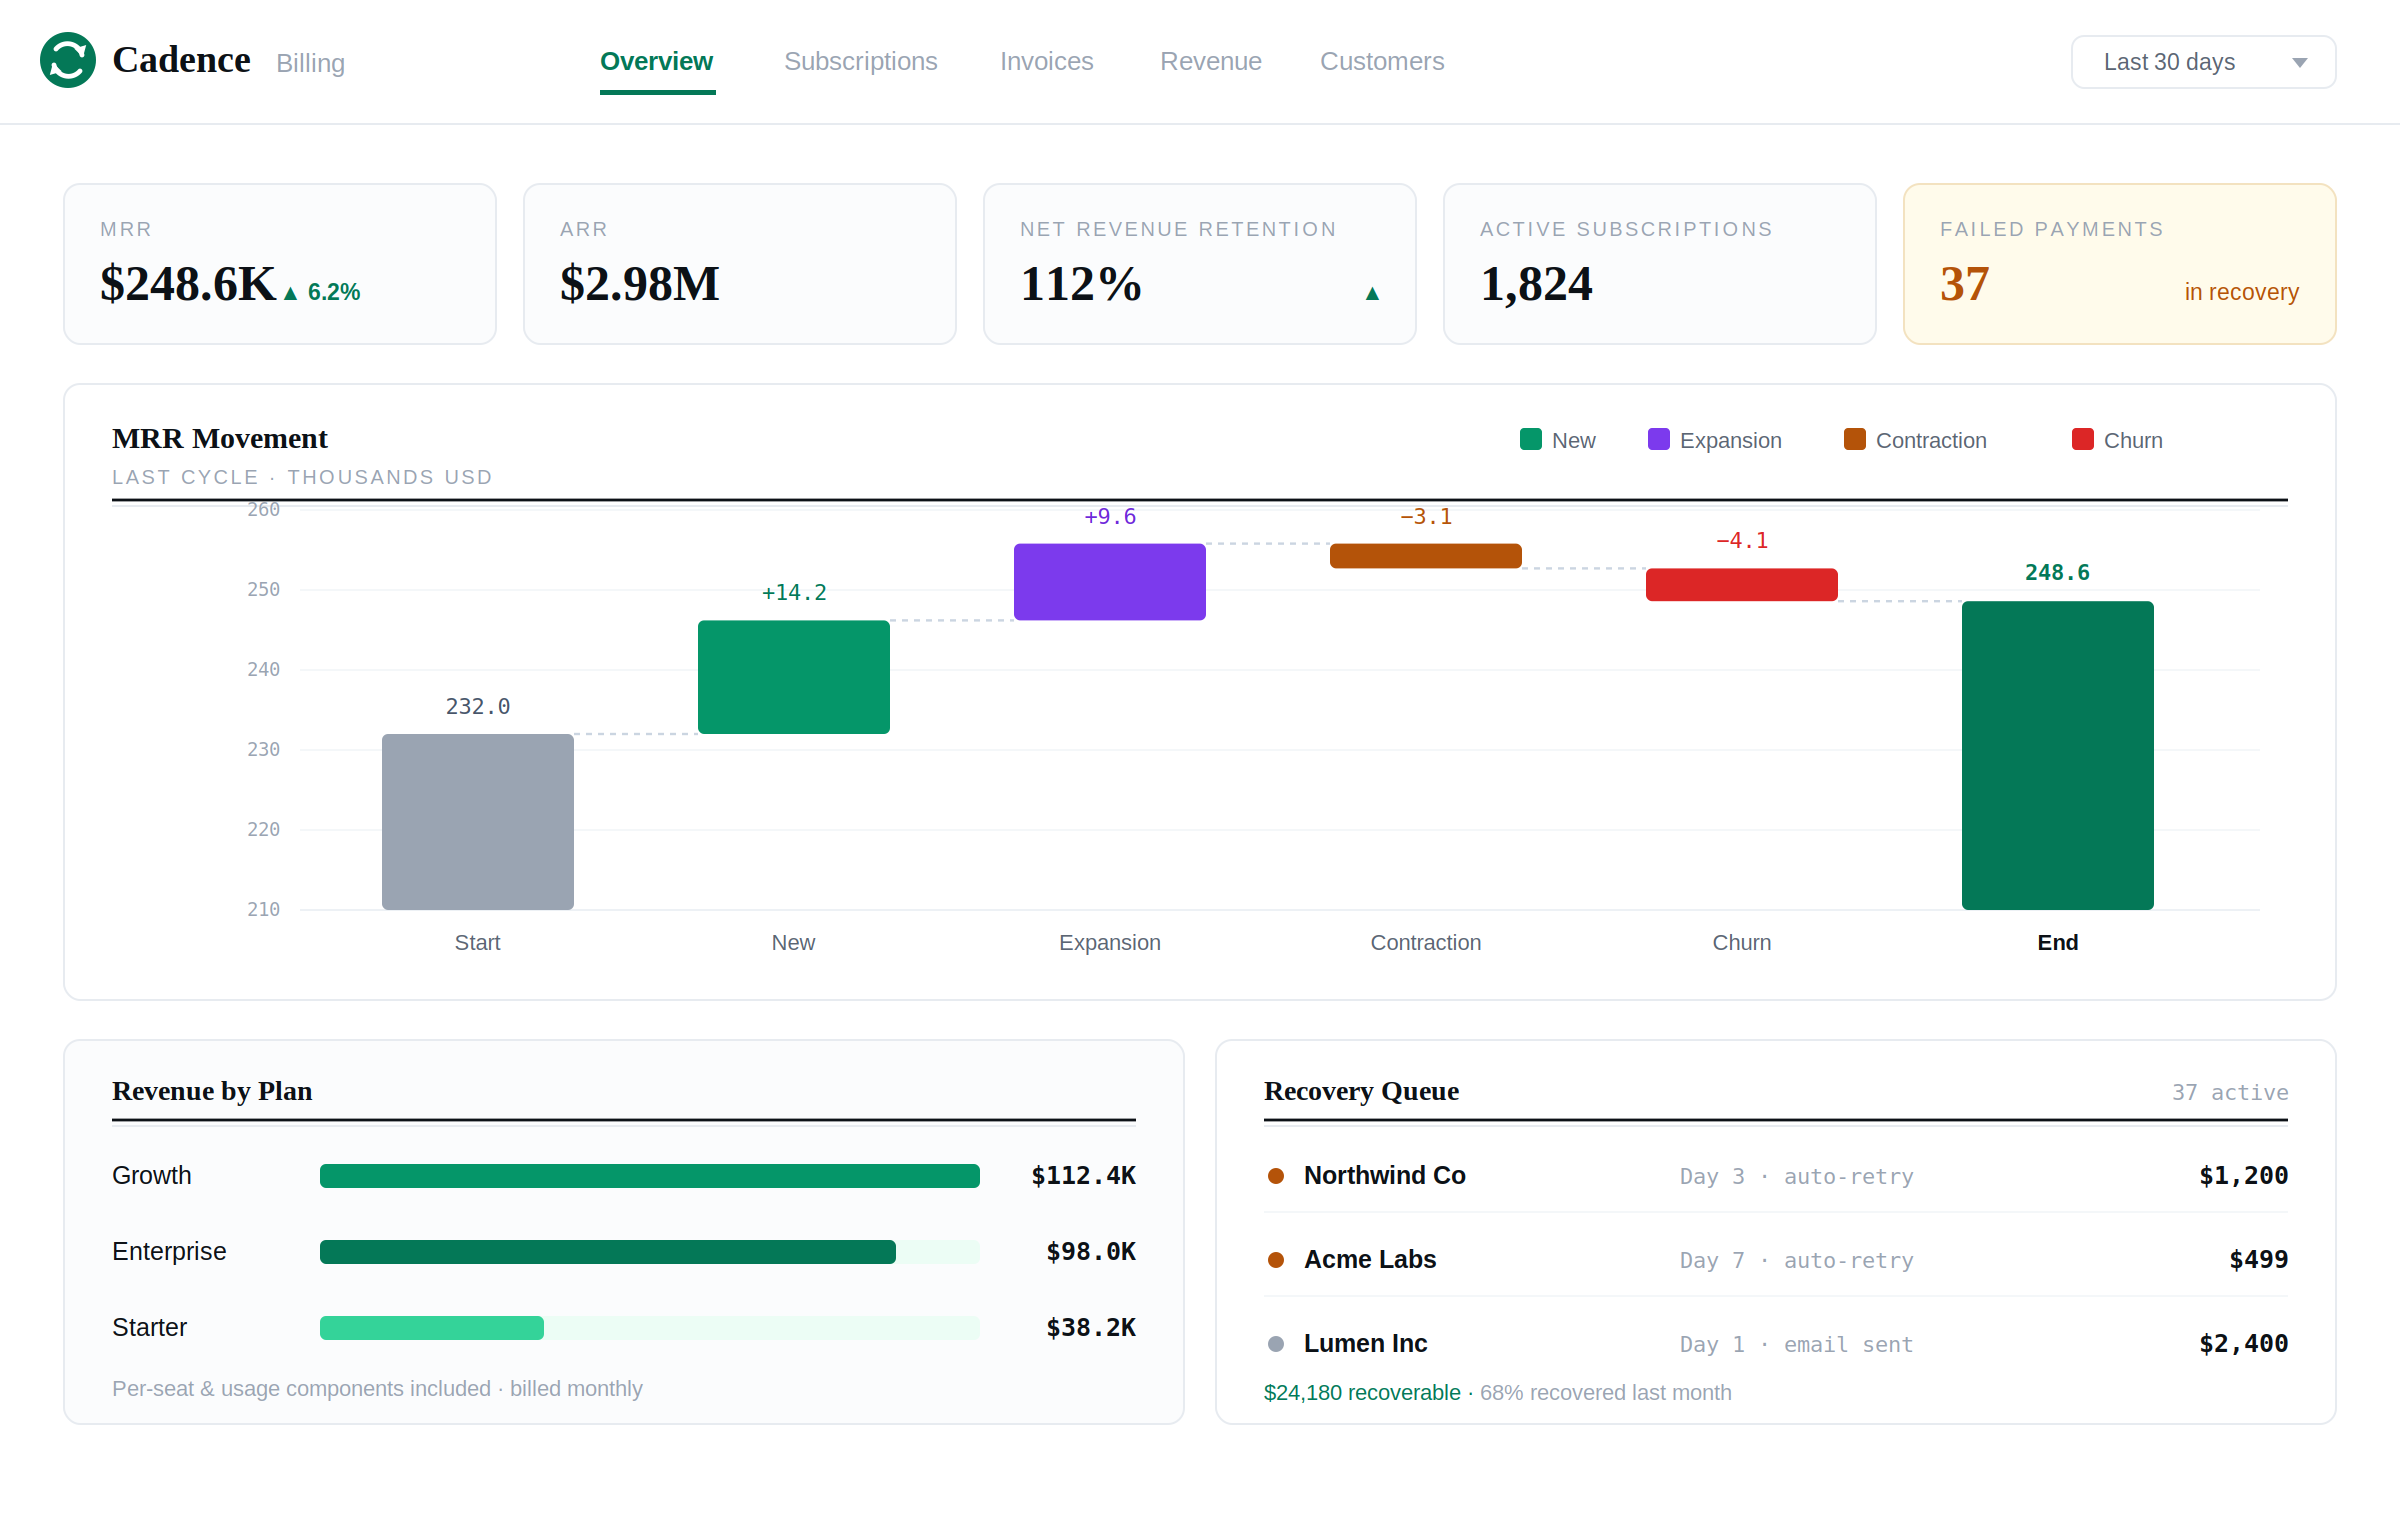Click the $98.0K Enterprise value

tap(1091, 1252)
